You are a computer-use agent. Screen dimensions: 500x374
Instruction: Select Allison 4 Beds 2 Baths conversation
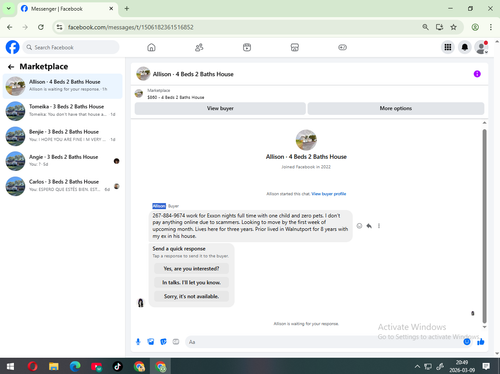63,86
